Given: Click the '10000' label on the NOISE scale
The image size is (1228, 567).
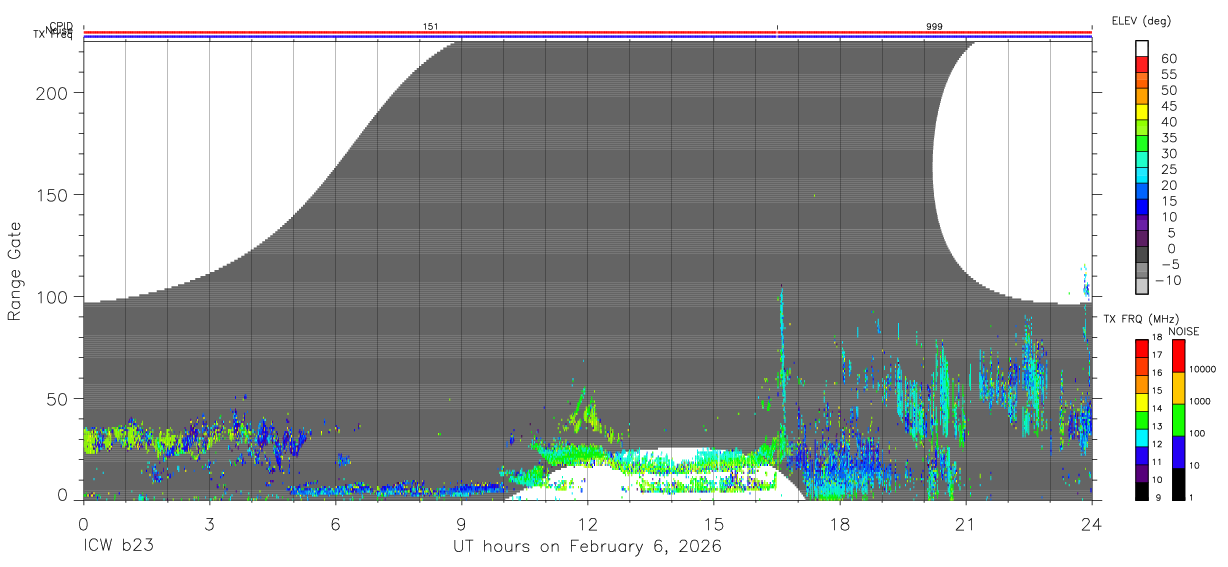Looking at the screenshot, I should [x=1201, y=369].
